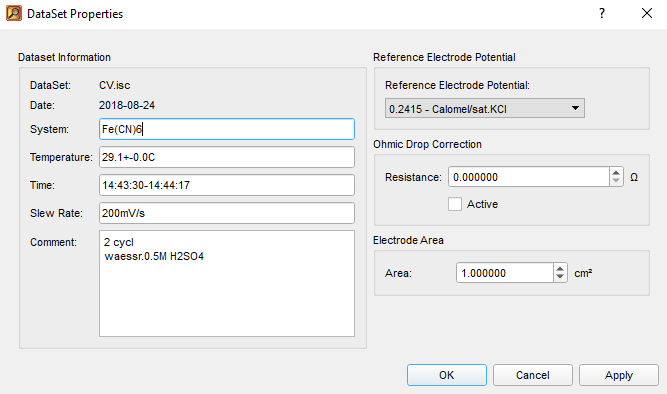Viewport: 667px width, 394px height.
Task: Close the DataSet Properties dialog
Action: pos(647,13)
